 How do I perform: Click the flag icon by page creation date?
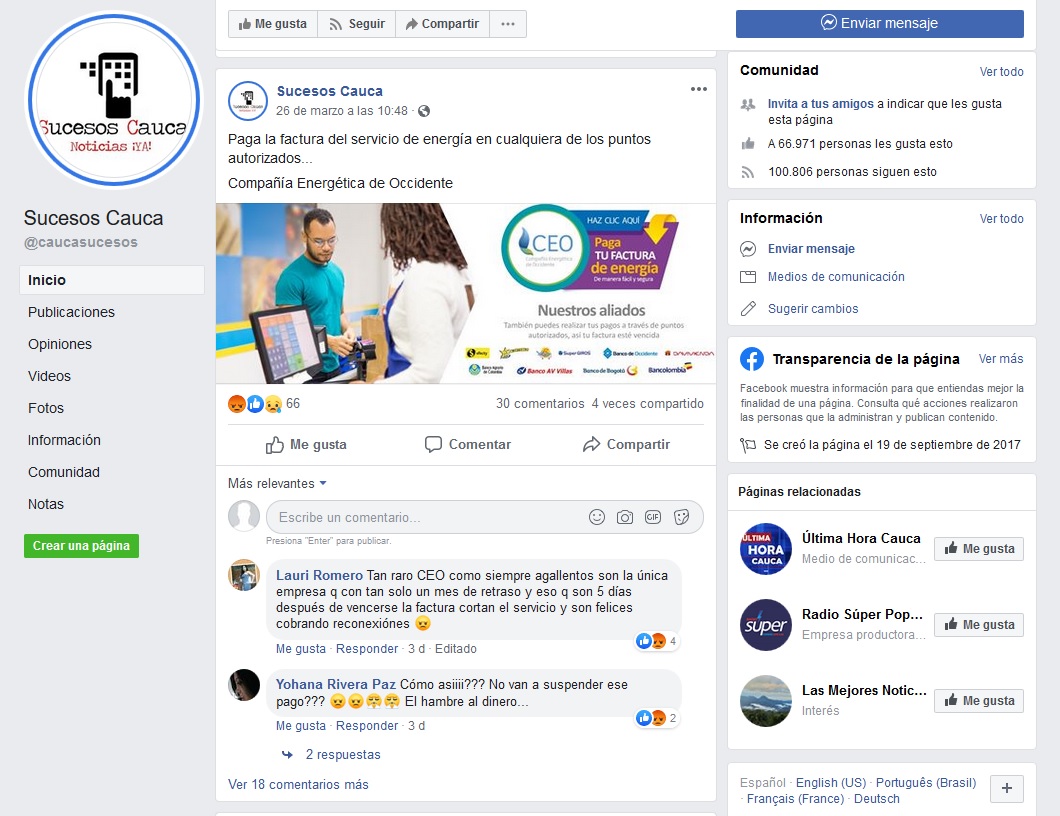pyautogui.click(x=748, y=445)
